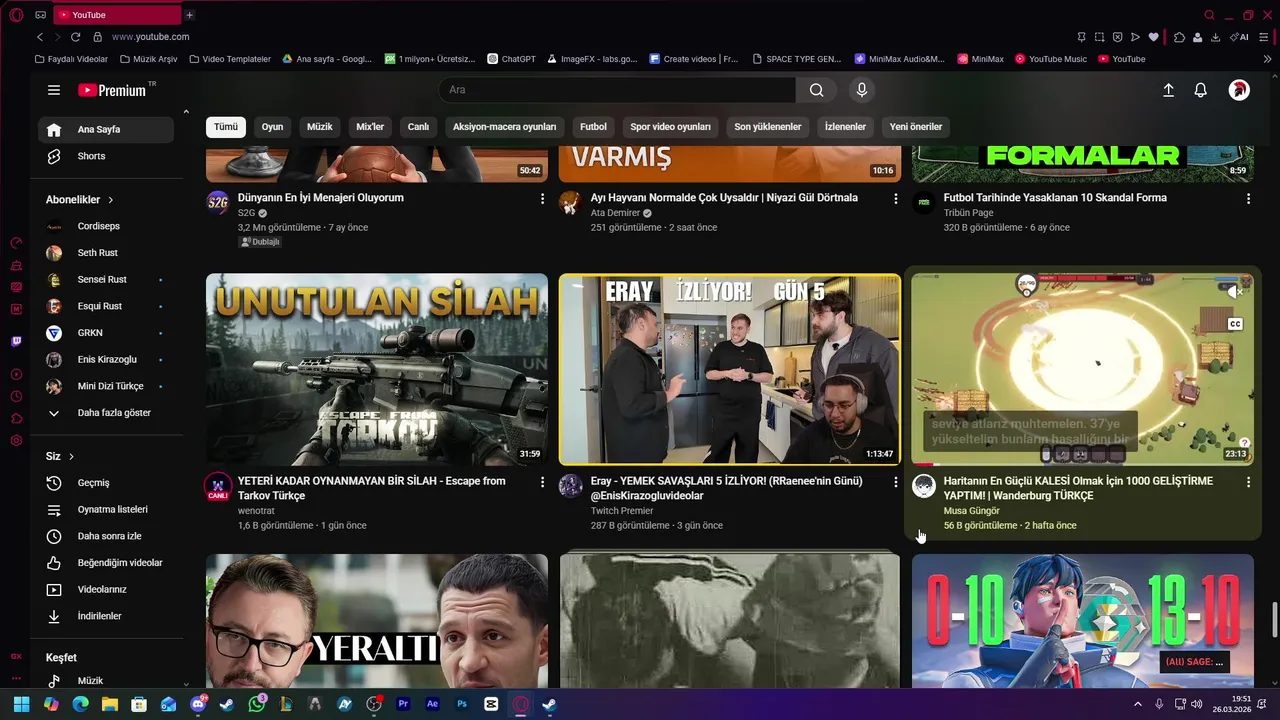1280x720 pixels.
Task: Seek in the Wanderburg preview progress bar
Action: (x=1082, y=465)
